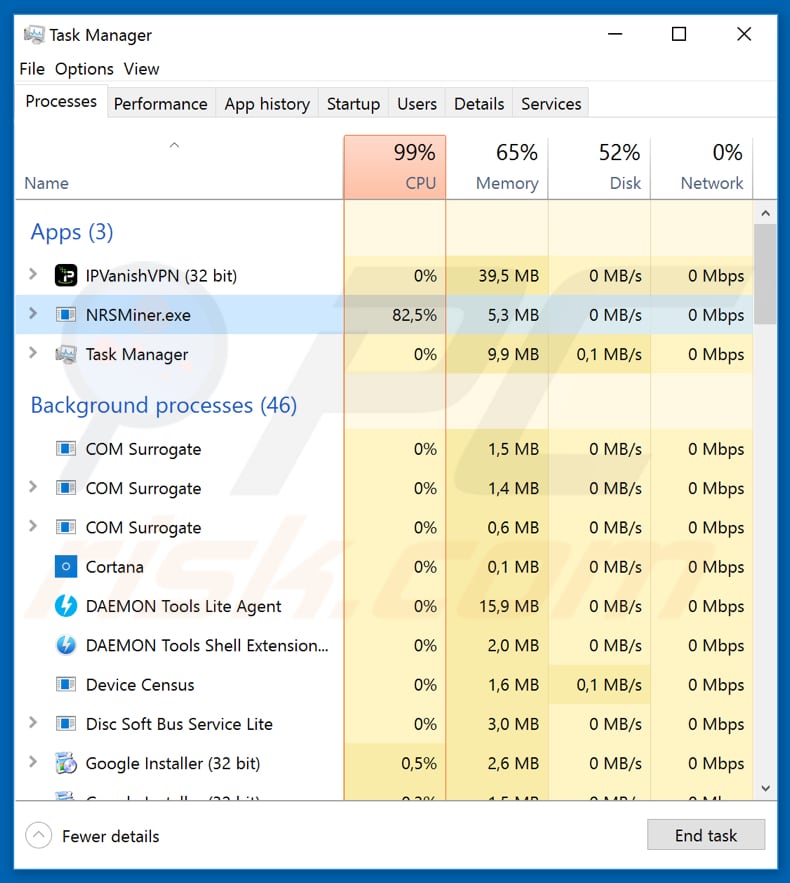Screen dimensions: 790x883
Task: Click Google Installer's 0,5% CPU value
Action: [418, 763]
